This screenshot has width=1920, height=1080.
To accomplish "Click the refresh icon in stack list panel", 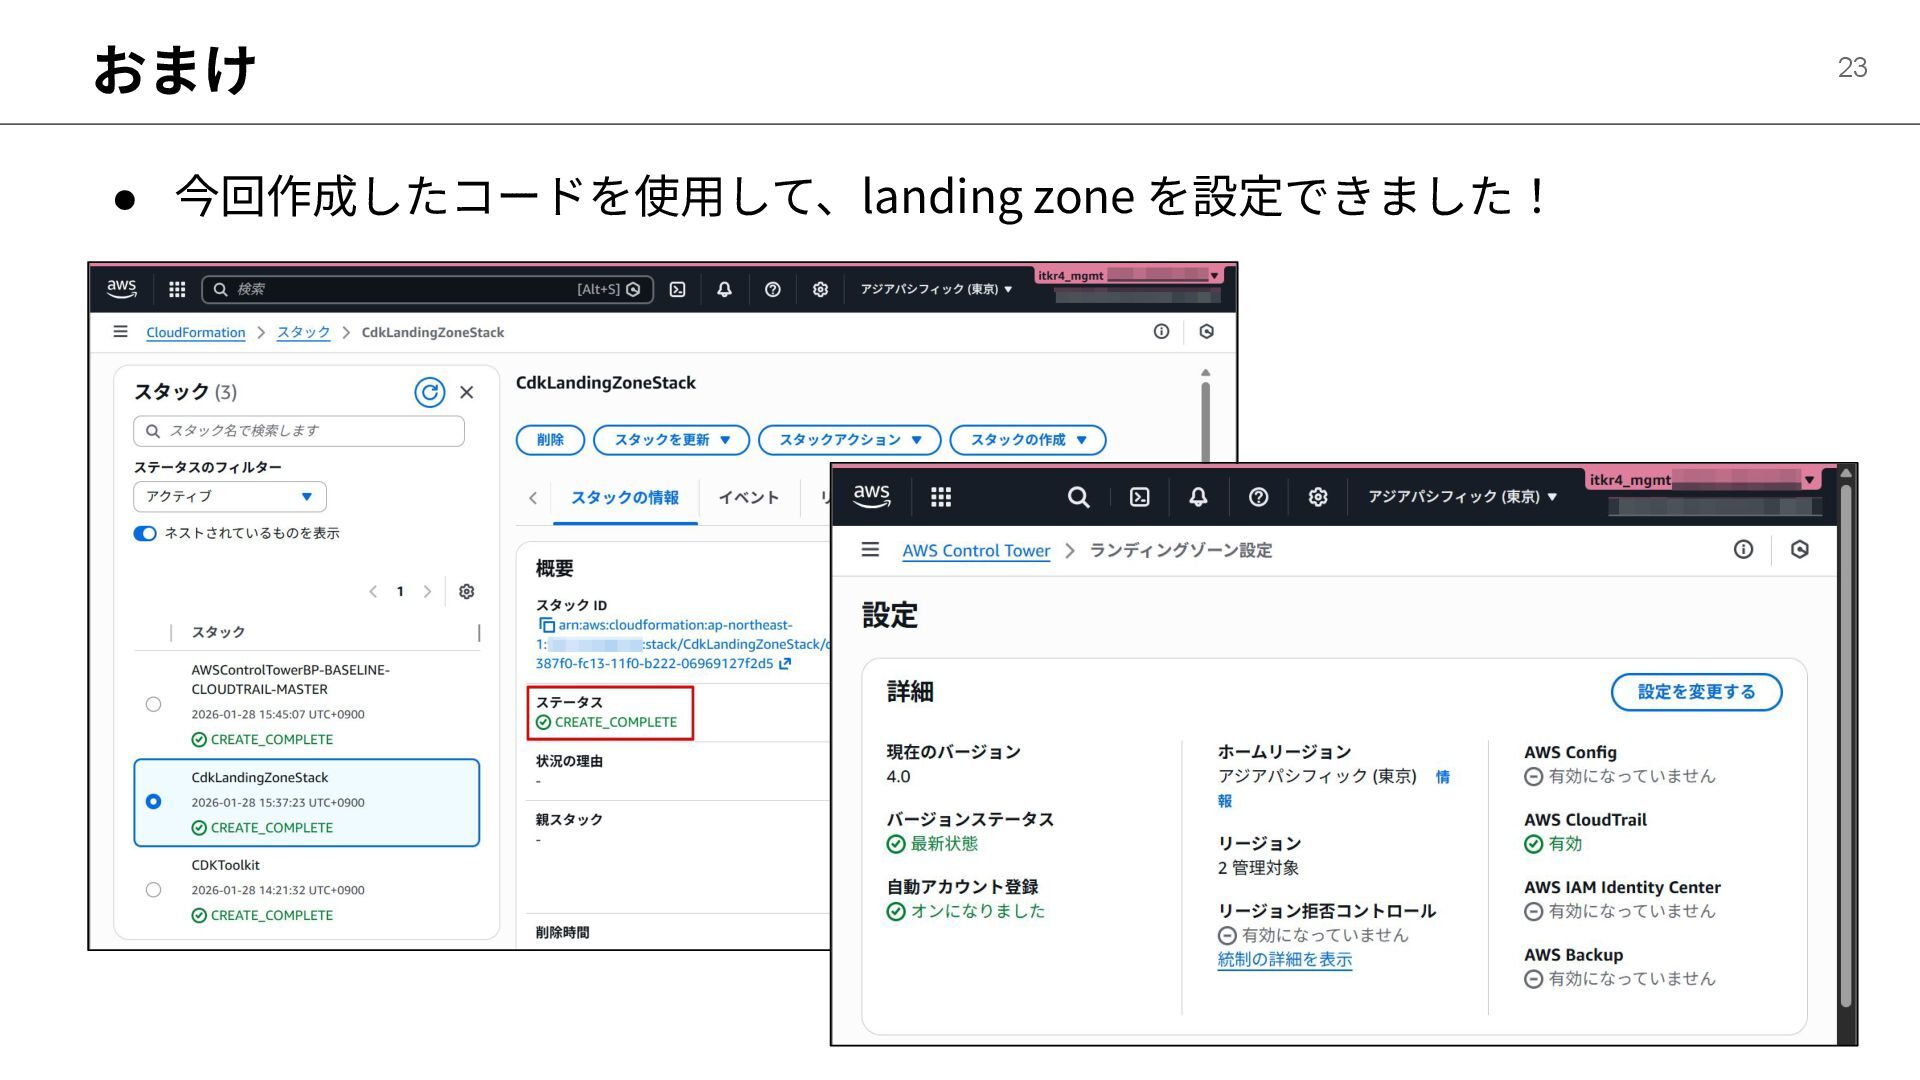I will pos(429,392).
